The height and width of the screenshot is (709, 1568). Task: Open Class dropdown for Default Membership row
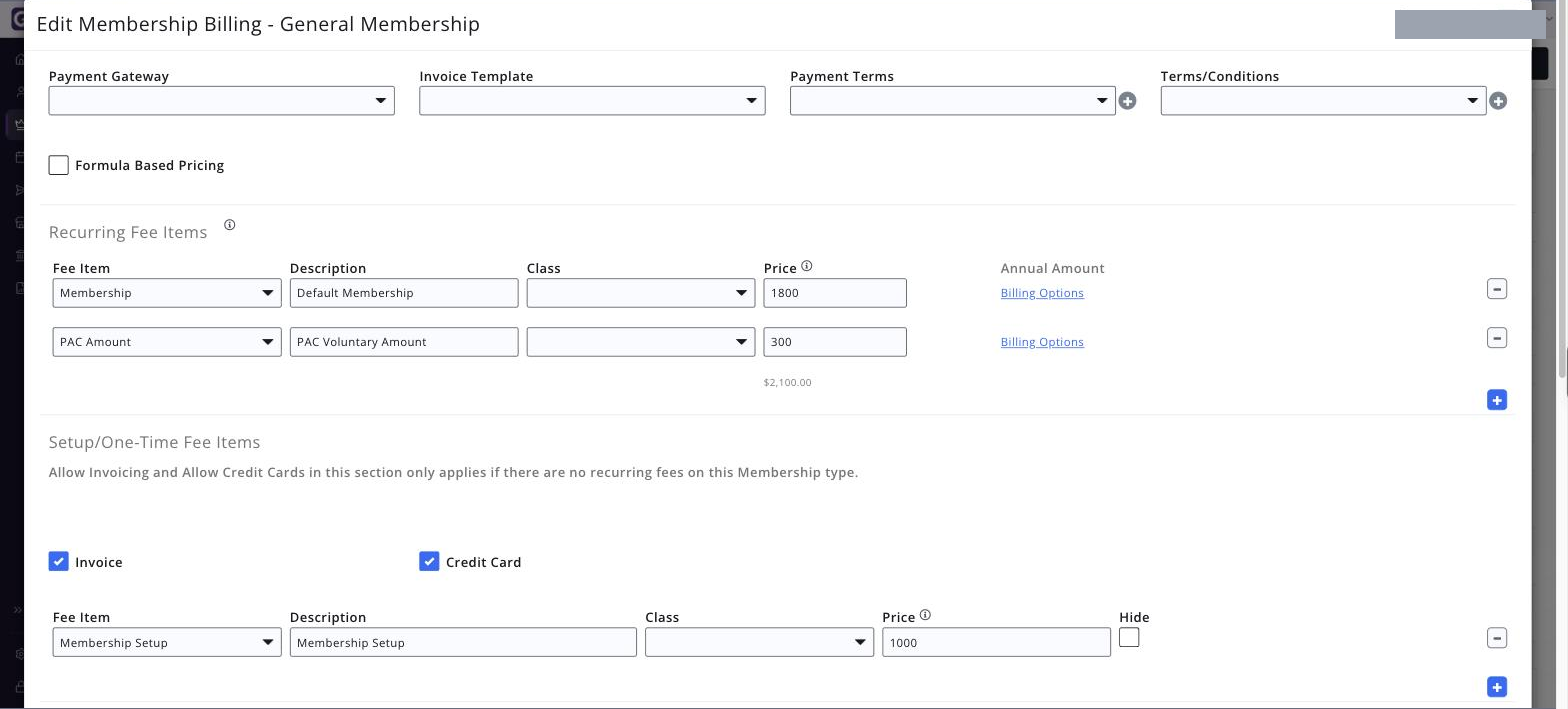[x=641, y=293]
